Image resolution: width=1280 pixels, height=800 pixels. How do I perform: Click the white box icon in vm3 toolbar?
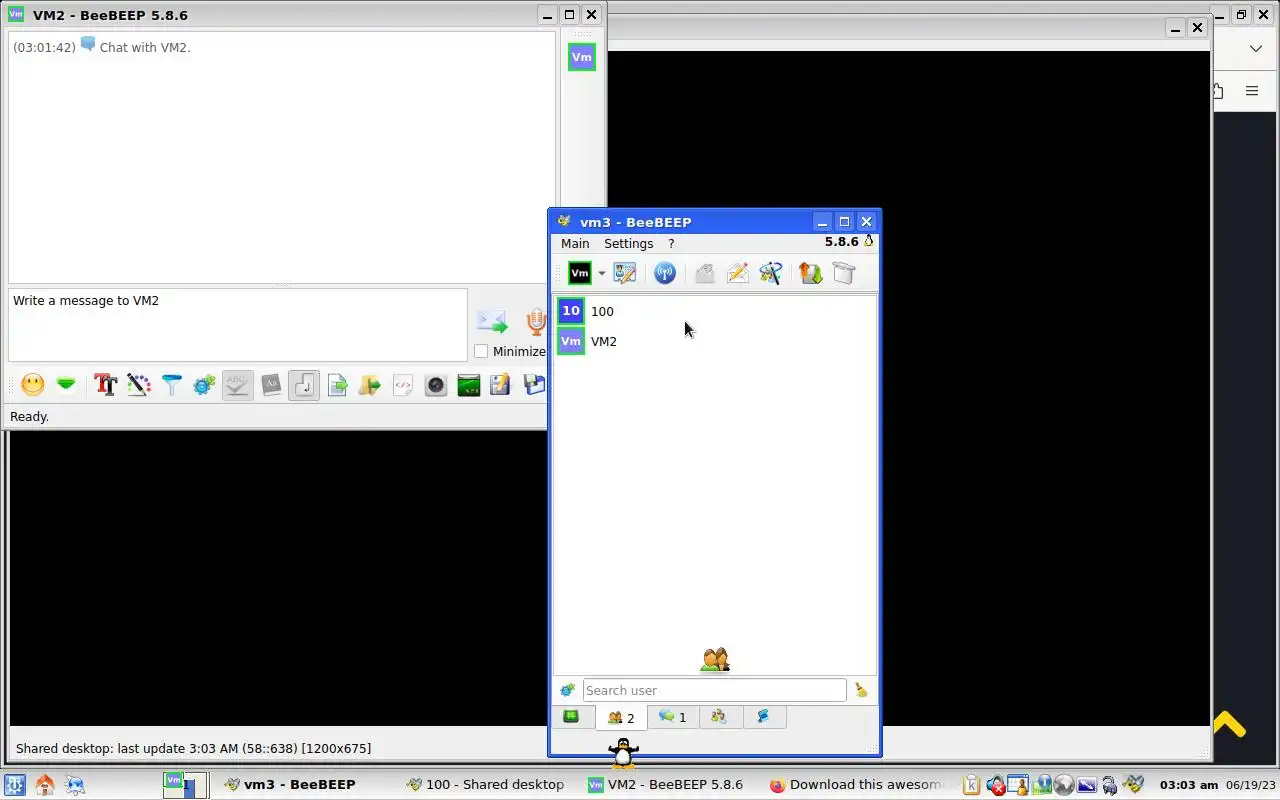(x=844, y=273)
